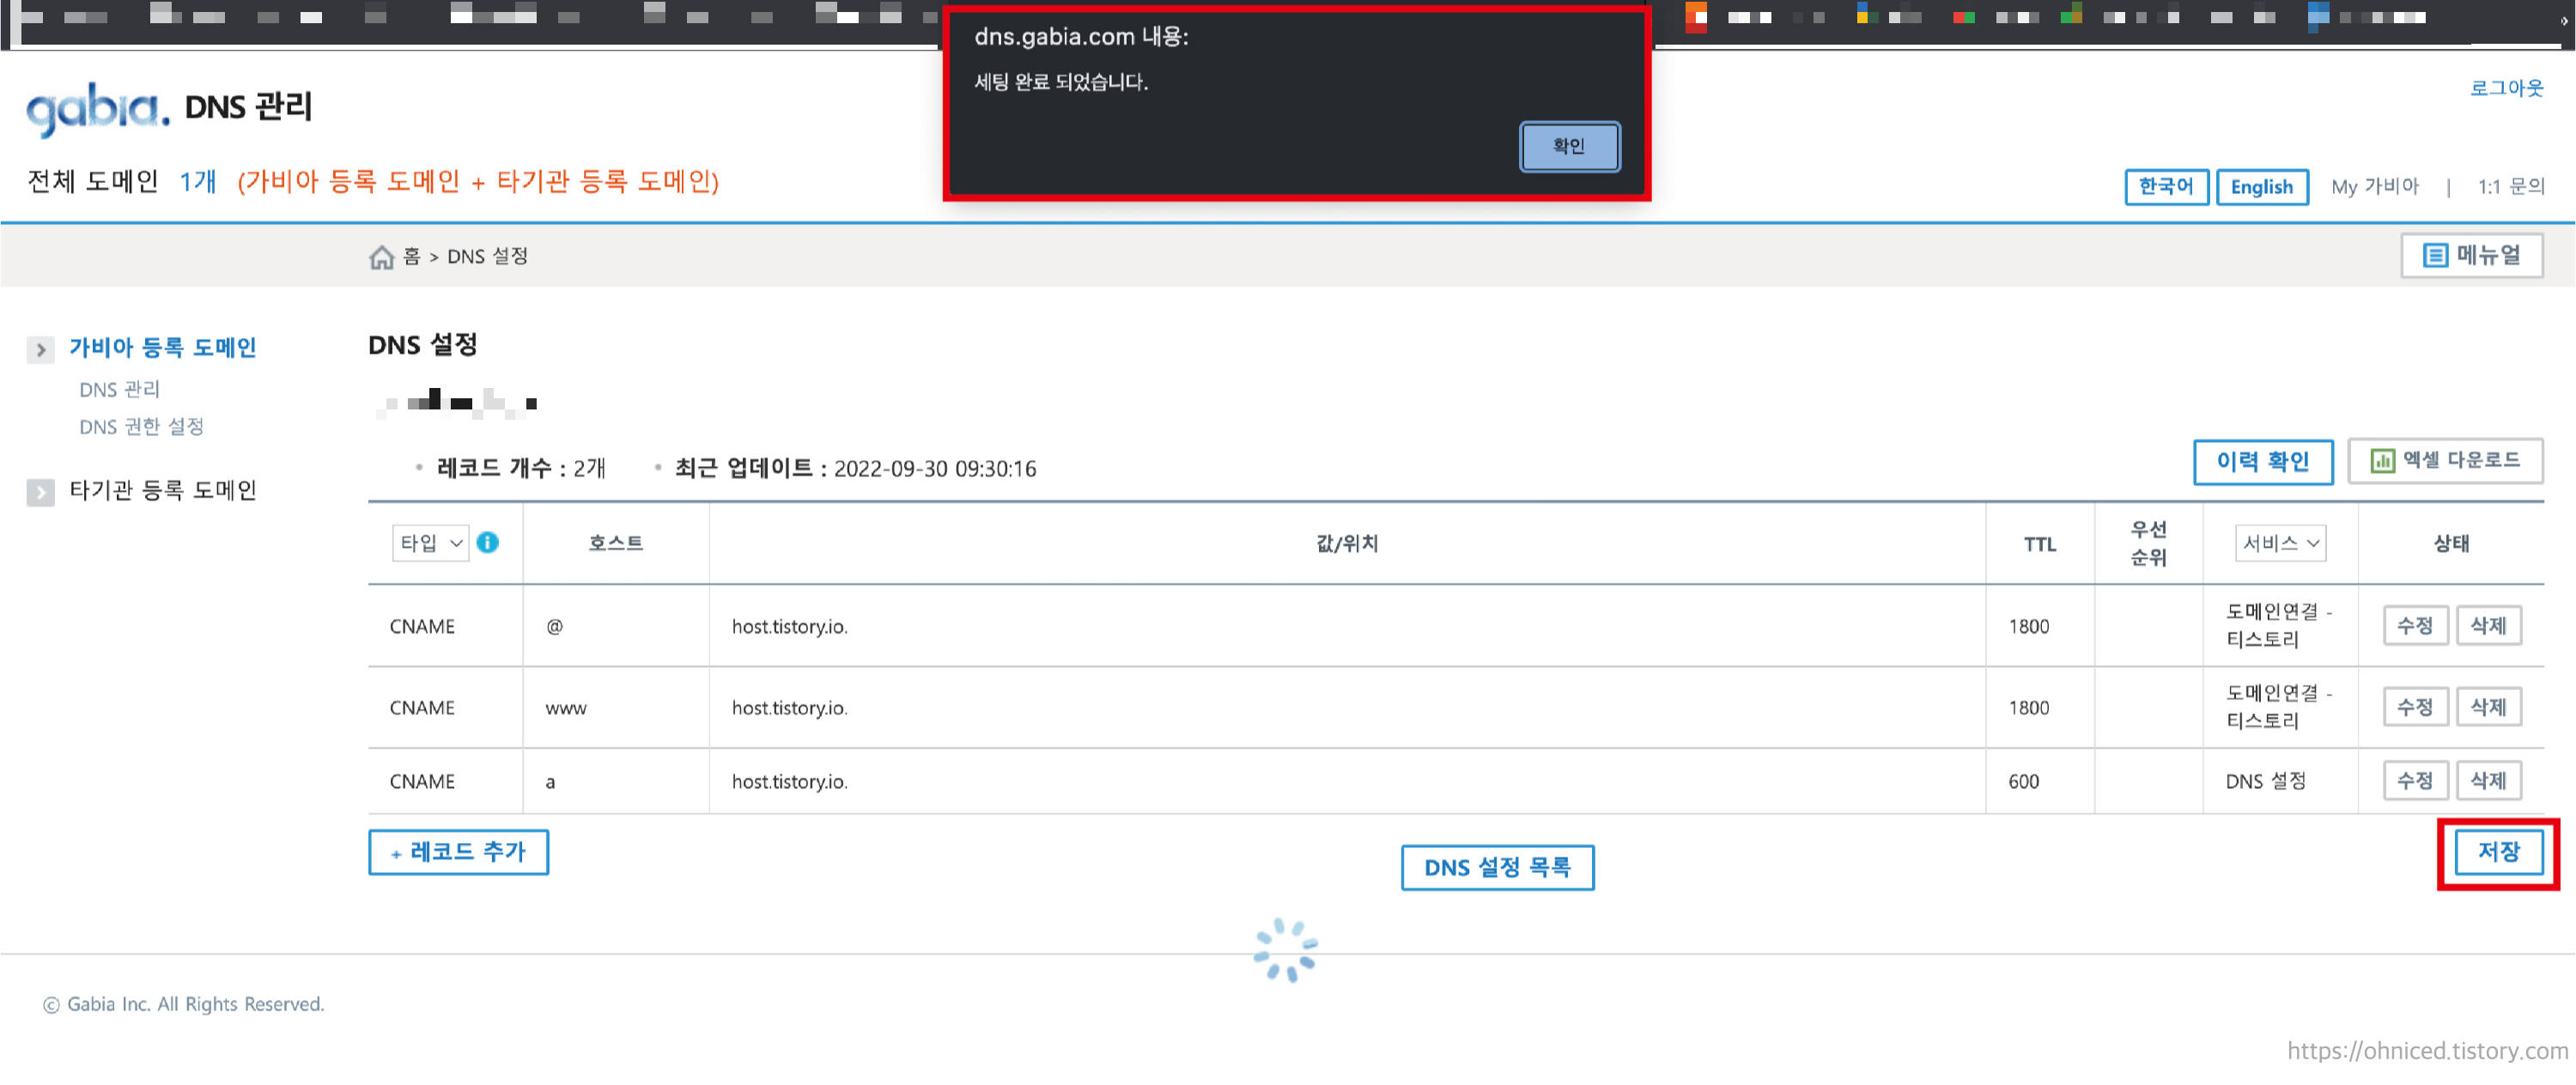
Task: Open the 메뉴얼 manual button
Action: (2471, 256)
